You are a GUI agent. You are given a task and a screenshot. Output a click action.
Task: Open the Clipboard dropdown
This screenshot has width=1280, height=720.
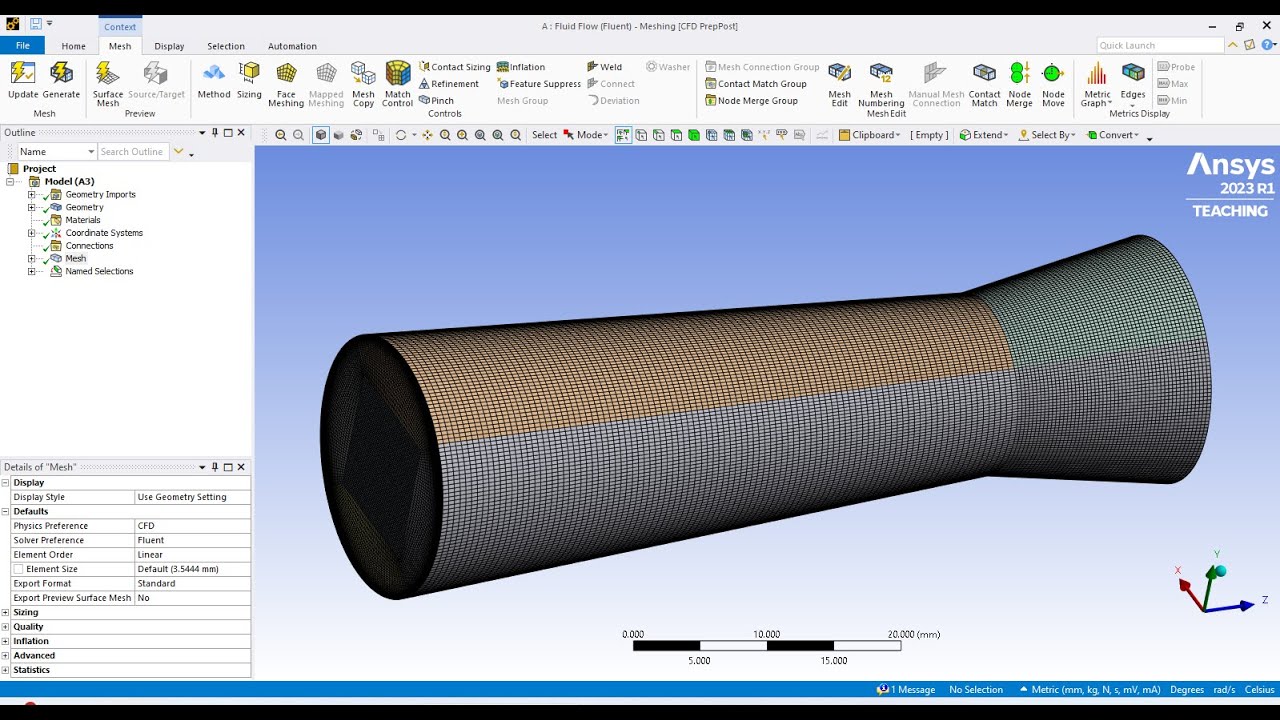pos(869,135)
